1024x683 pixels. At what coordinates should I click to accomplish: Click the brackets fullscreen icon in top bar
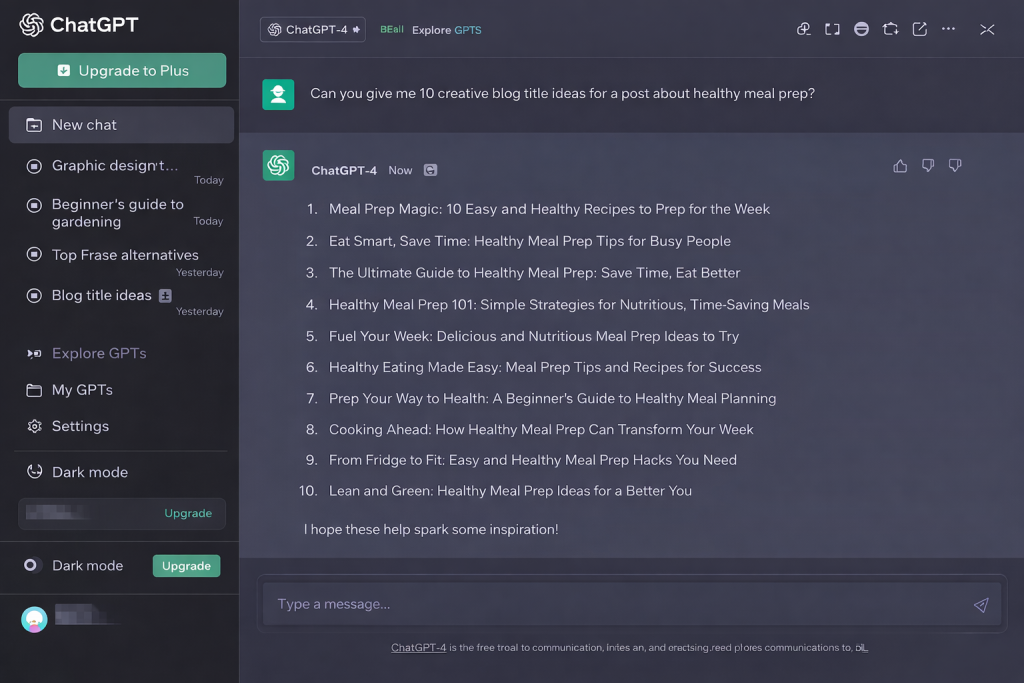832,29
